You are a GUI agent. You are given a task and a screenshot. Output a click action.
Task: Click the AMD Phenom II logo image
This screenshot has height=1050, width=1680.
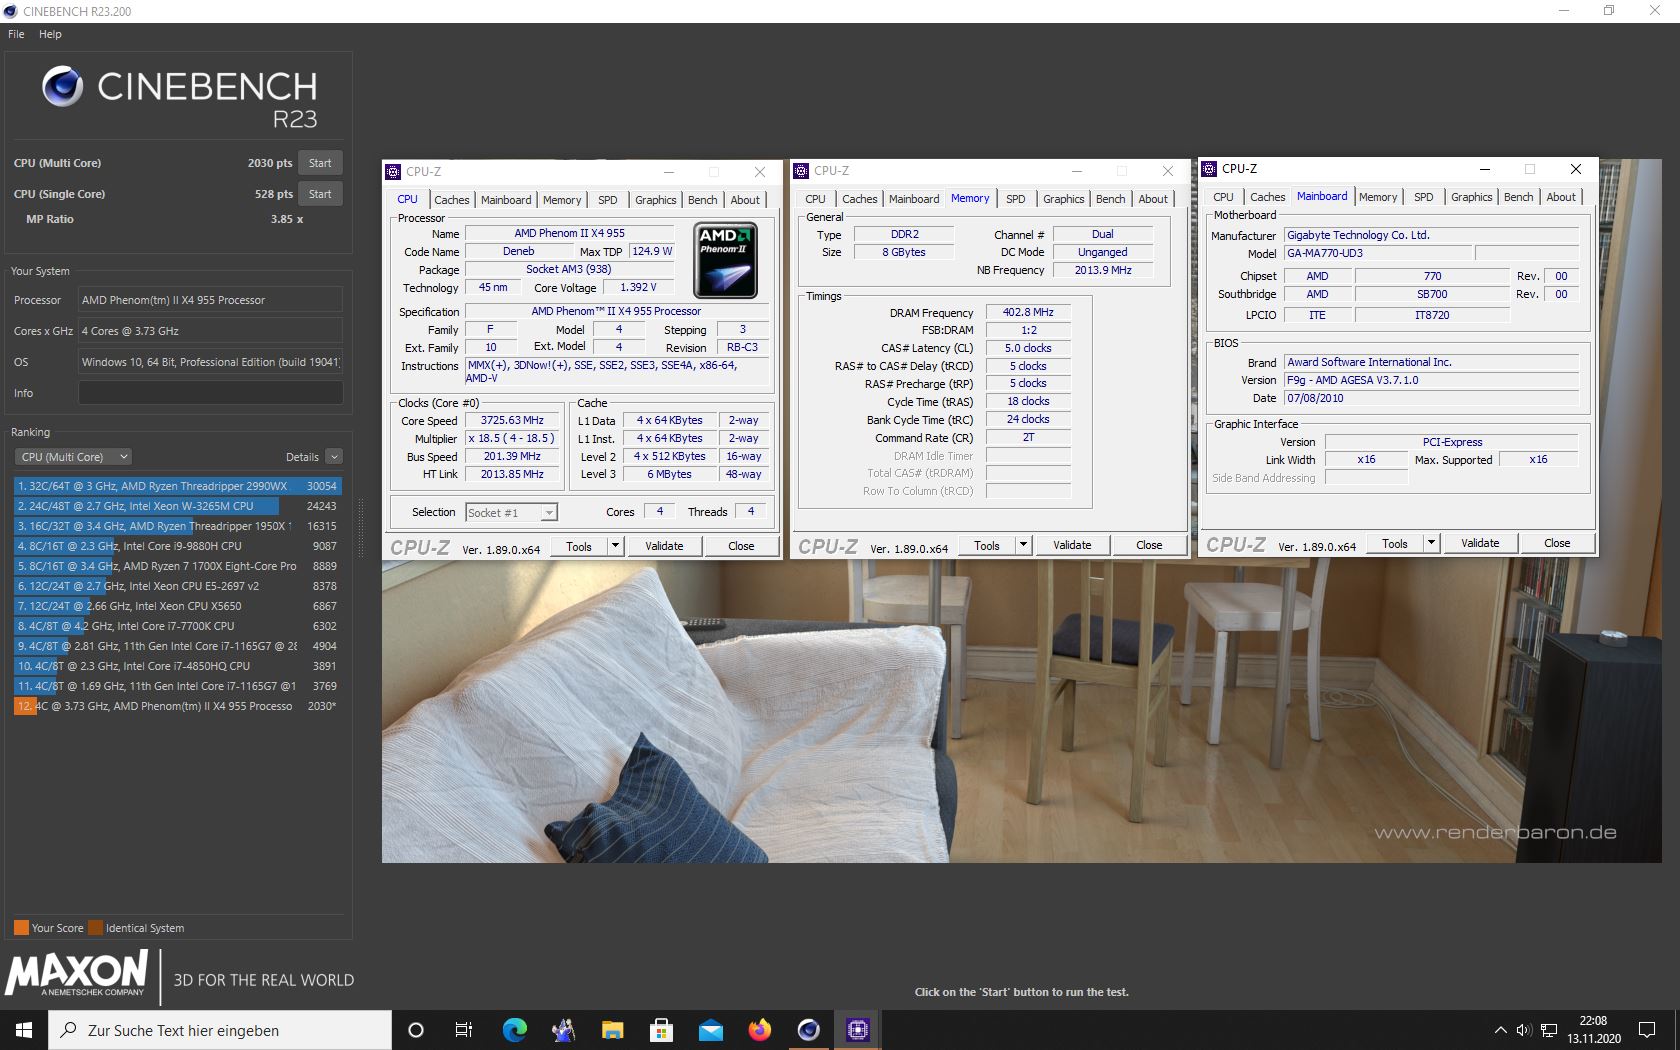click(x=726, y=259)
